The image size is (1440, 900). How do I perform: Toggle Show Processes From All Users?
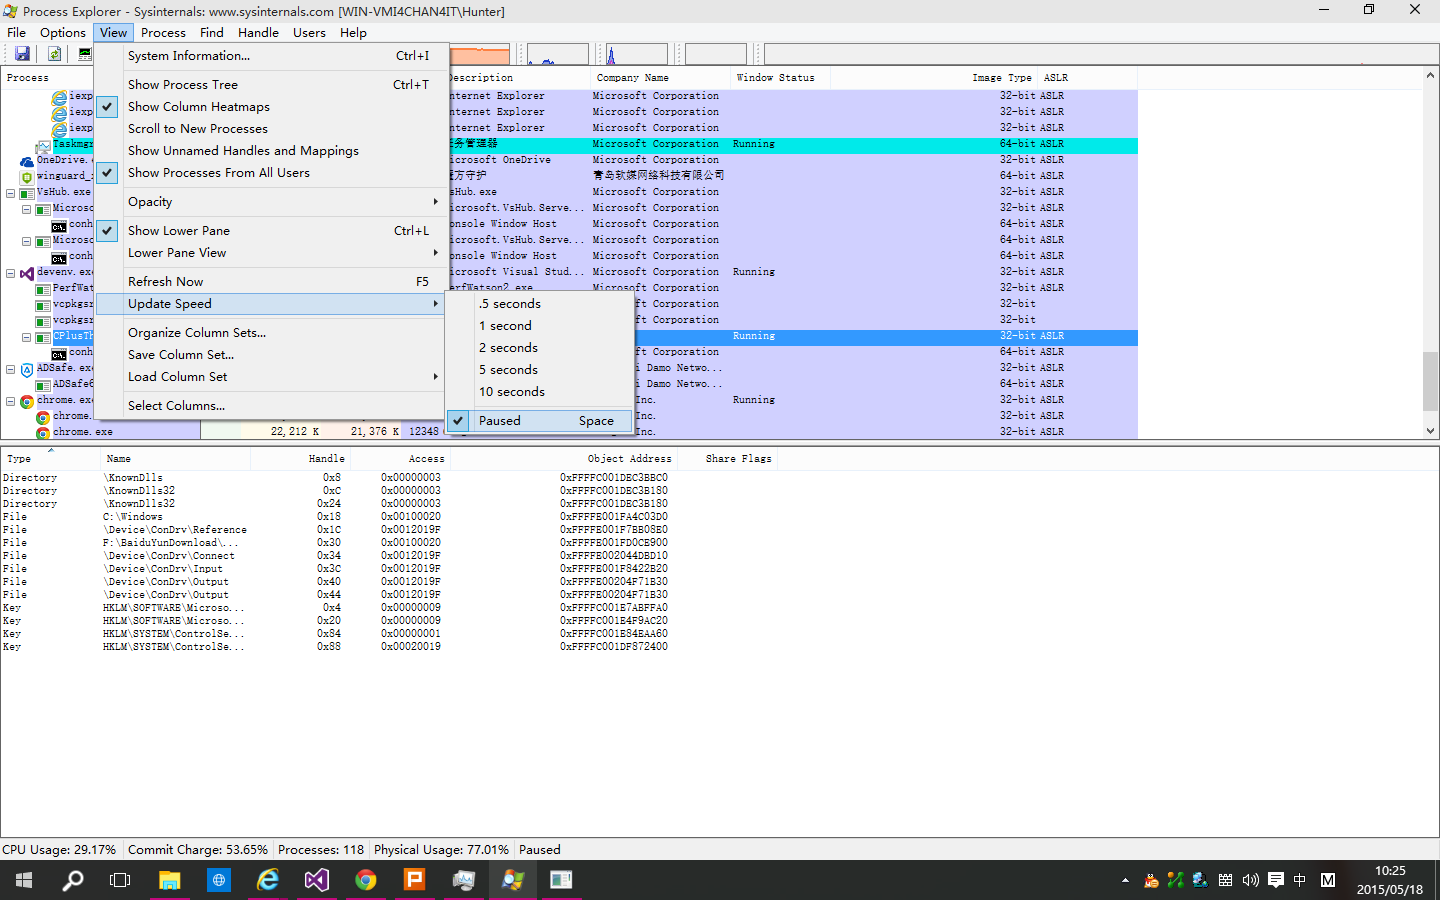click(x=271, y=173)
